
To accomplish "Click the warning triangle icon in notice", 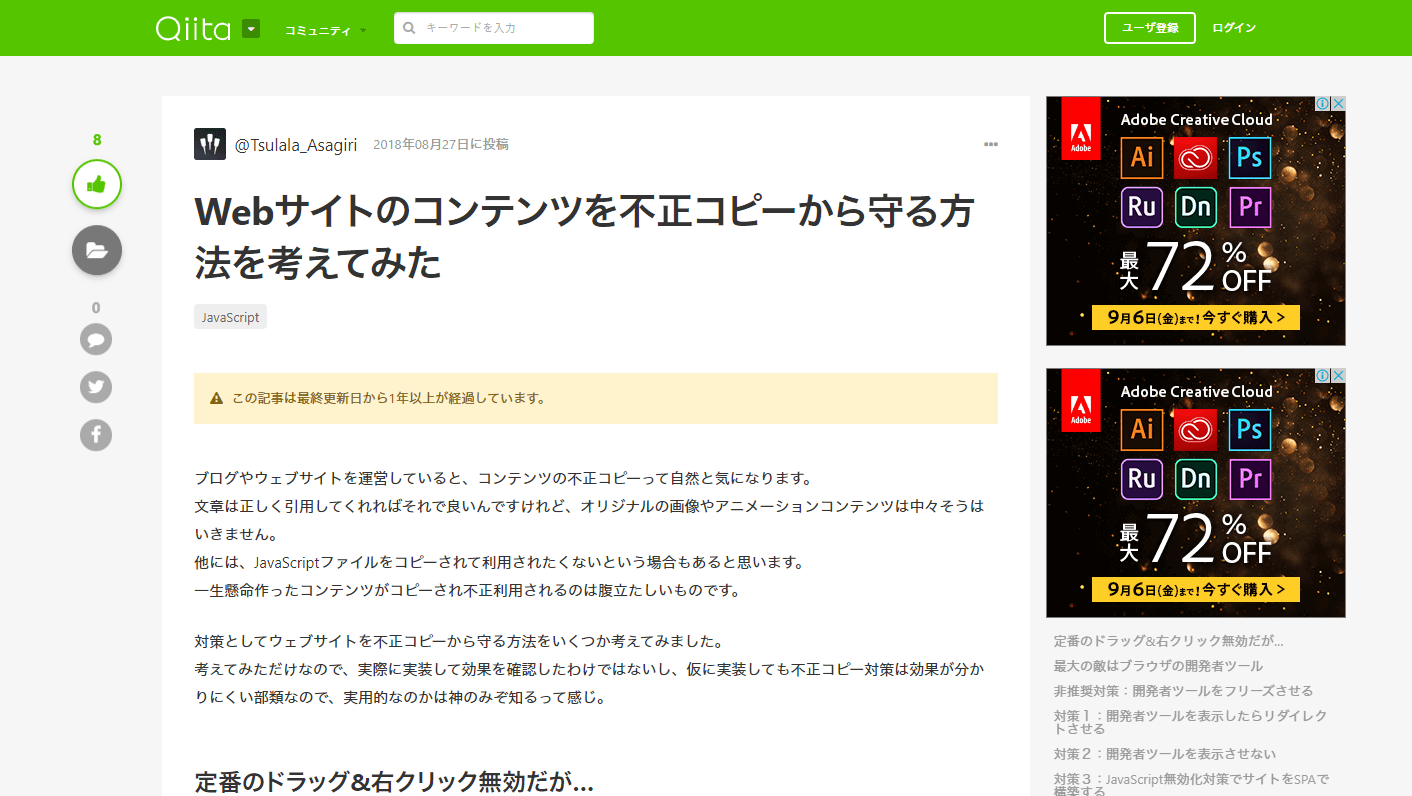I will (x=217, y=398).
